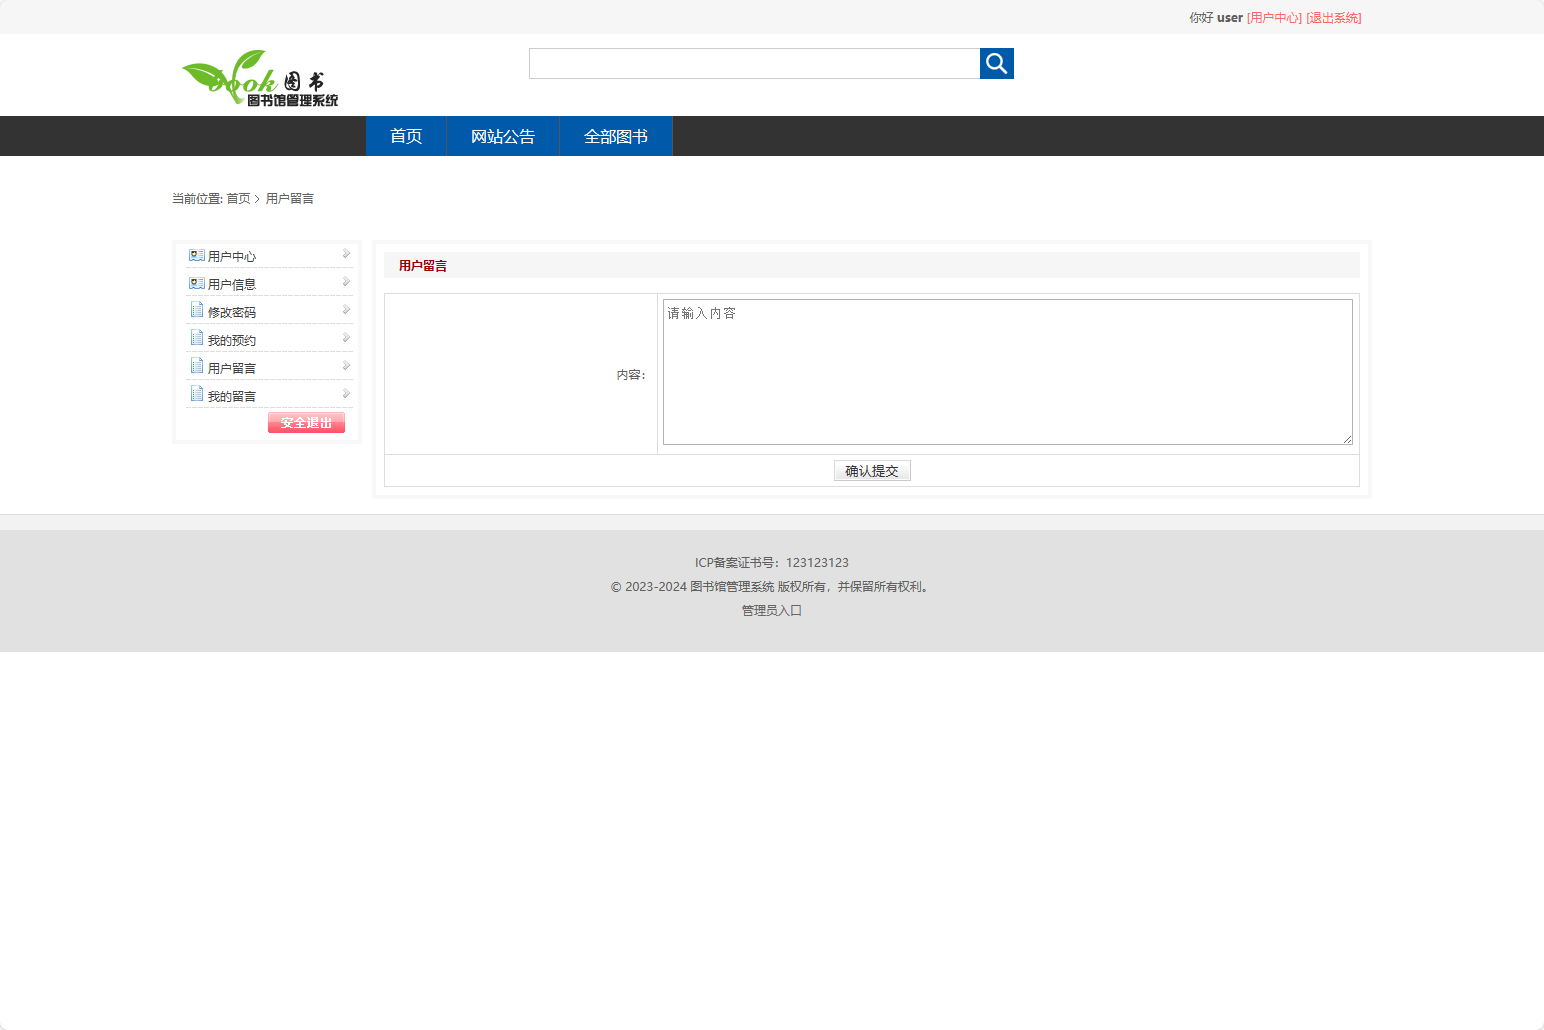This screenshot has width=1544, height=1030.
Task: Click the arrow at right of 我的预约 row
Action: click(x=346, y=338)
